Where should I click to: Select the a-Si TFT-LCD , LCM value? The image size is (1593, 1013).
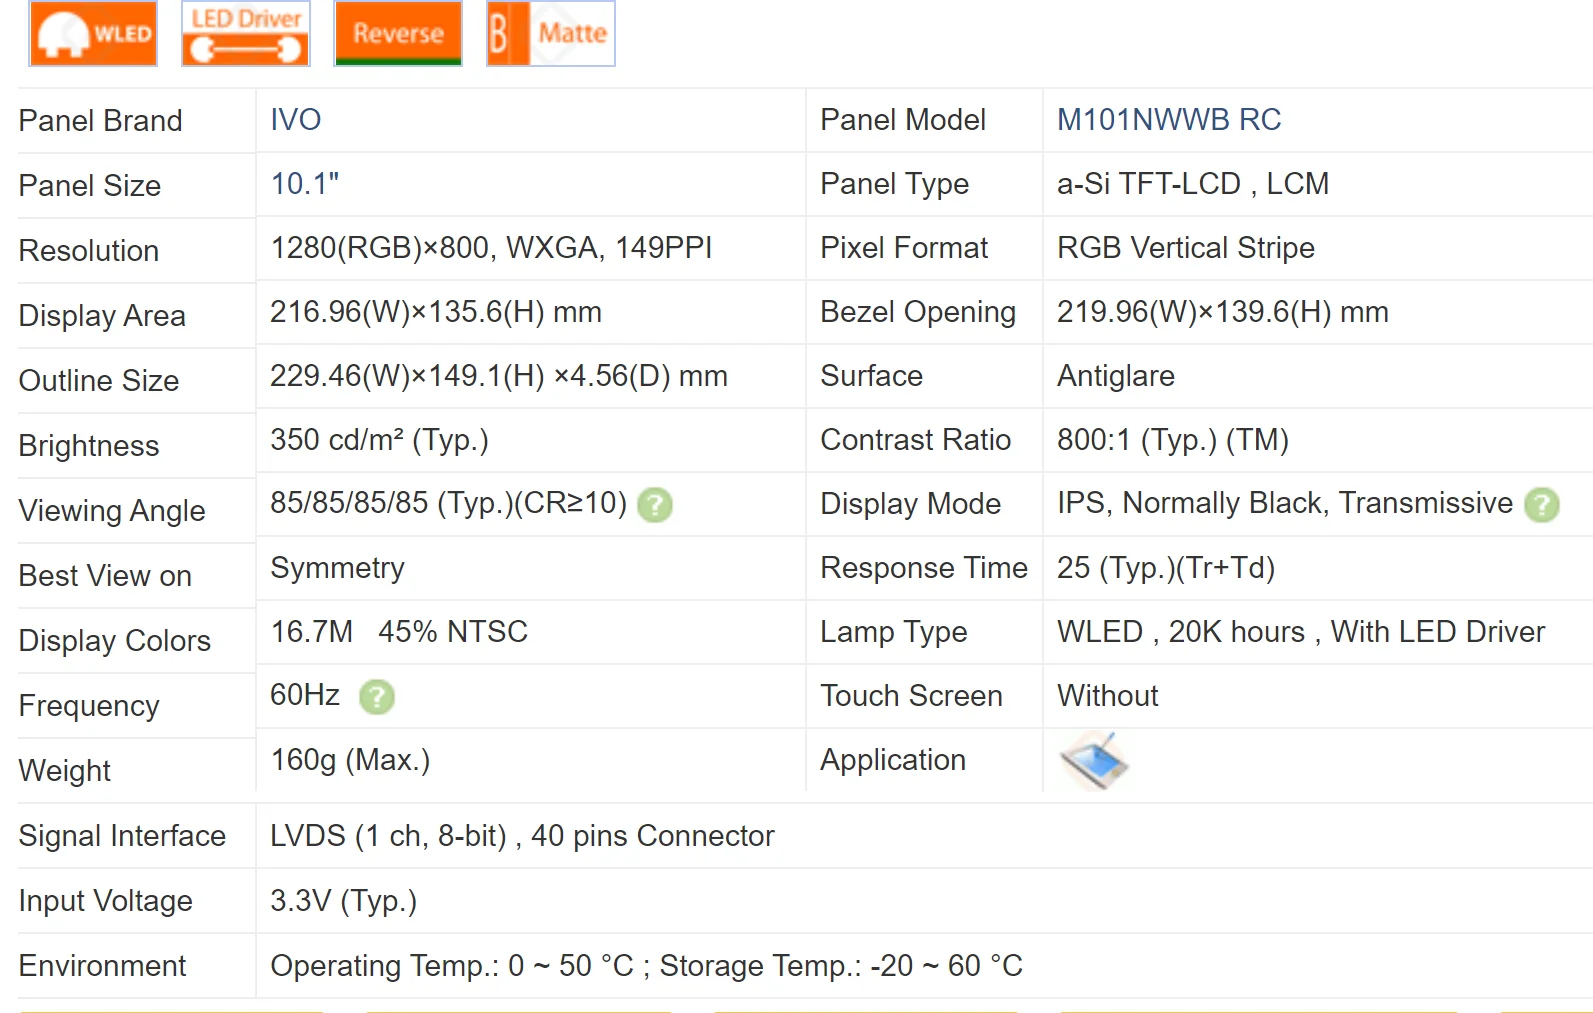[x=1193, y=184]
